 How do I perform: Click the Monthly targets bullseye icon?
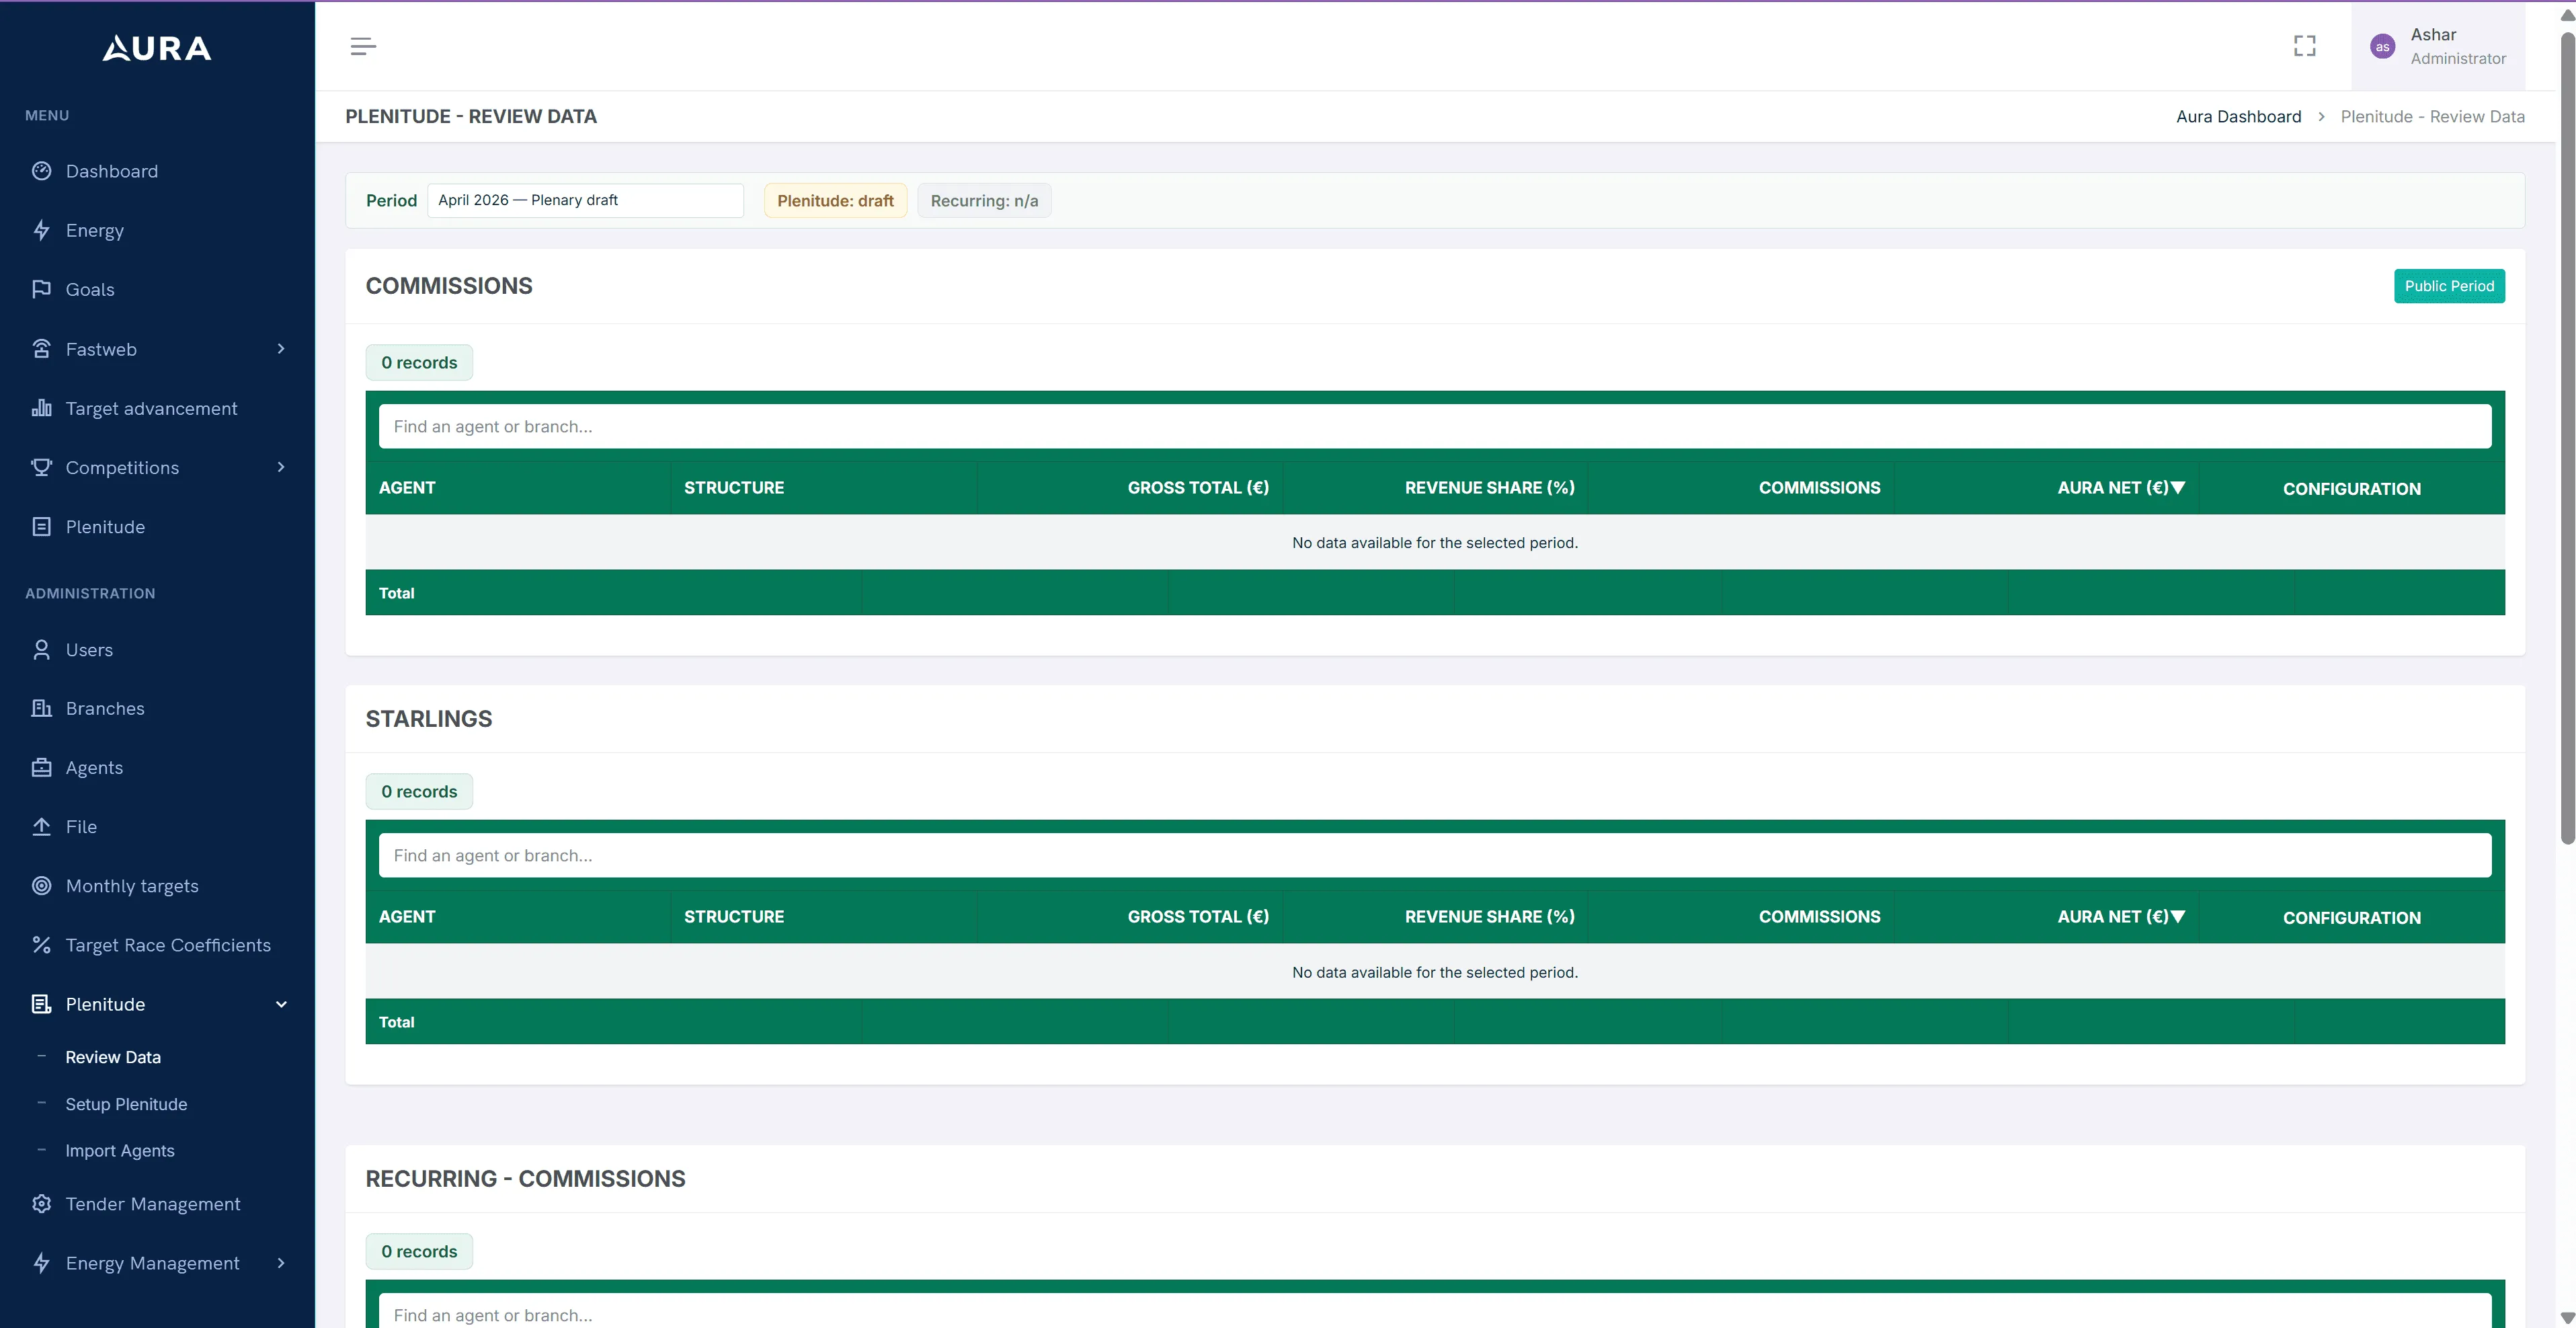coord(41,885)
